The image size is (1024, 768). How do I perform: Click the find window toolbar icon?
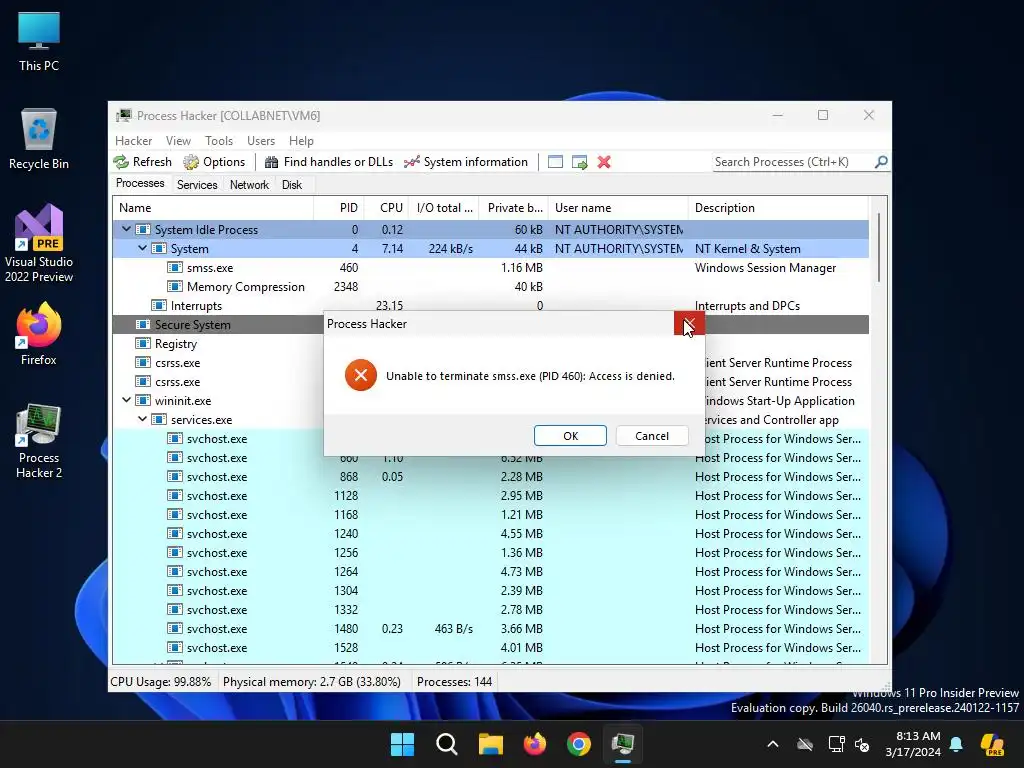[x=555, y=162]
